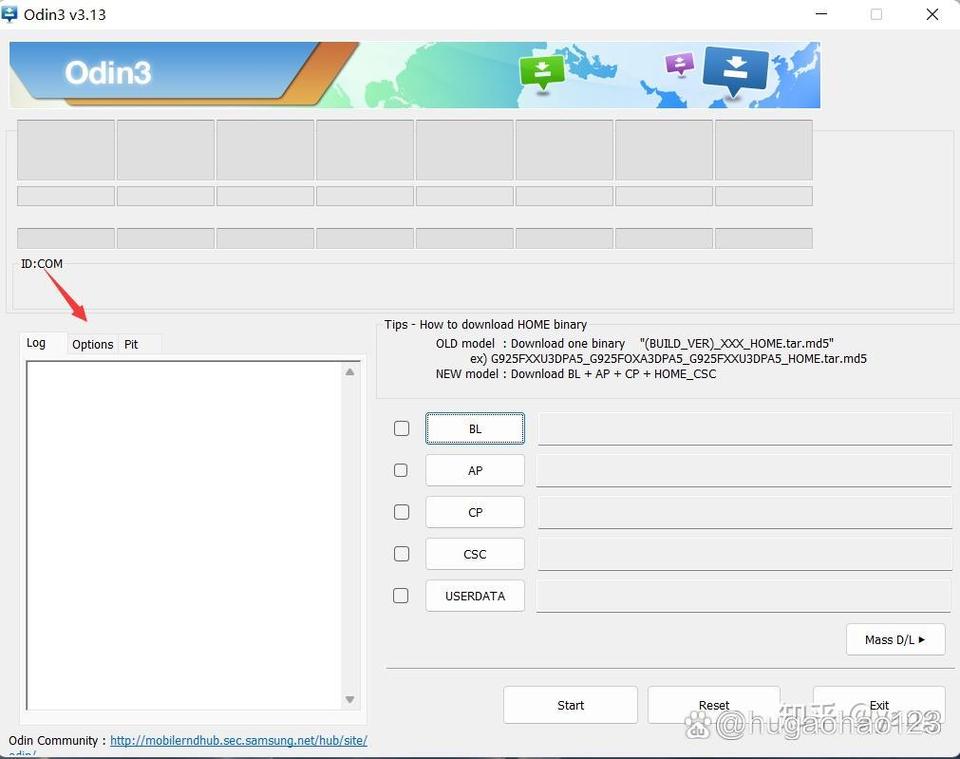Enable the BL checkbox
The height and width of the screenshot is (759, 960).
coord(401,428)
